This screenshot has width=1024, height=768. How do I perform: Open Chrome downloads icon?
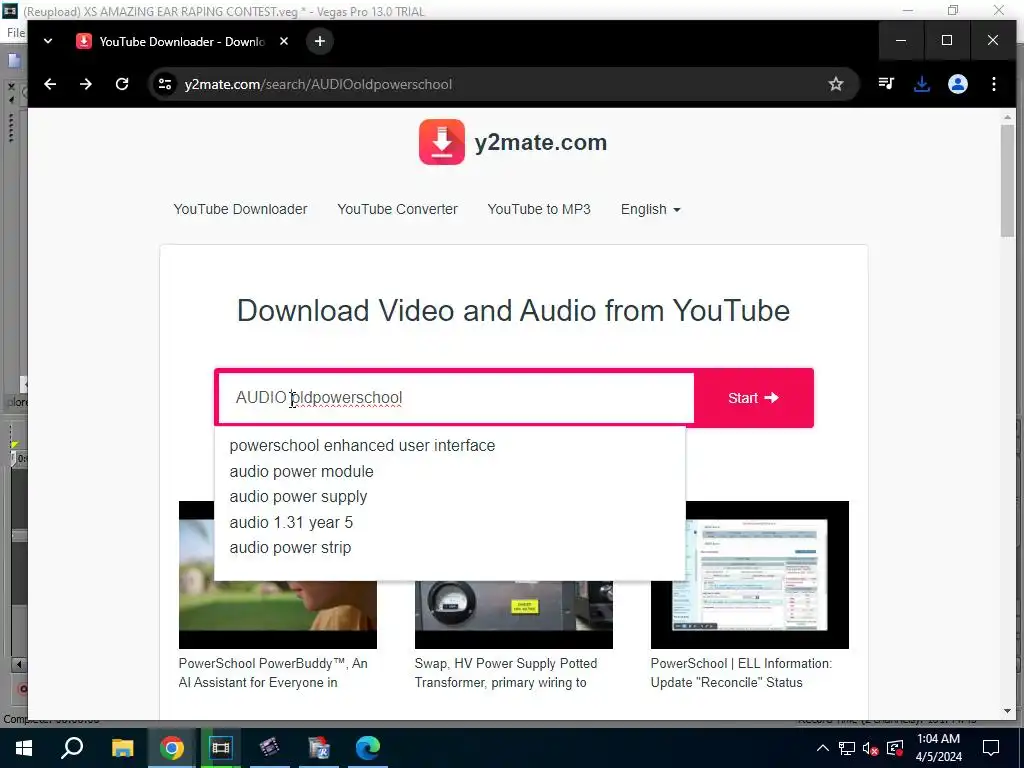pyautogui.click(x=921, y=84)
